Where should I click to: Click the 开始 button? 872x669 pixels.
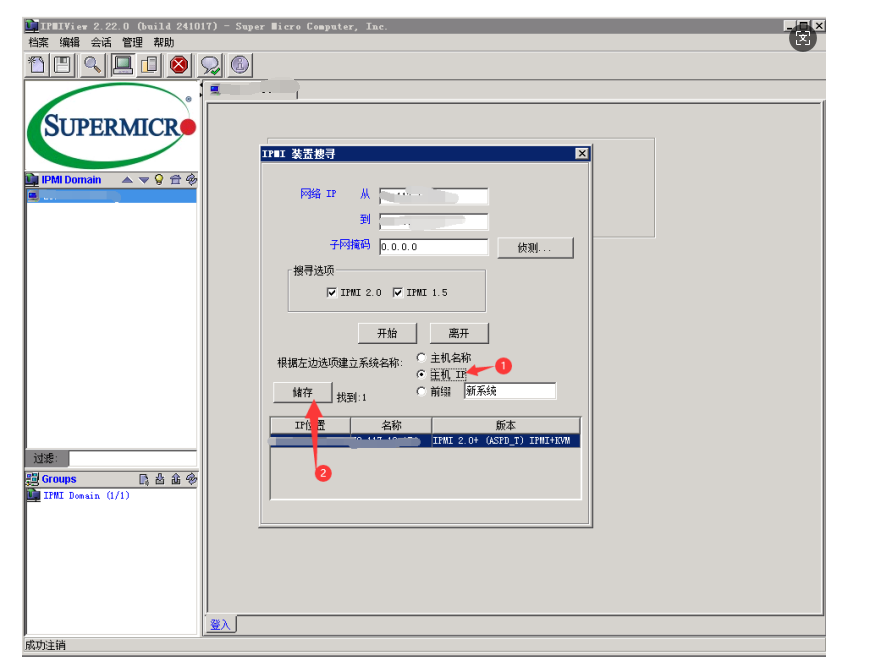pos(387,333)
